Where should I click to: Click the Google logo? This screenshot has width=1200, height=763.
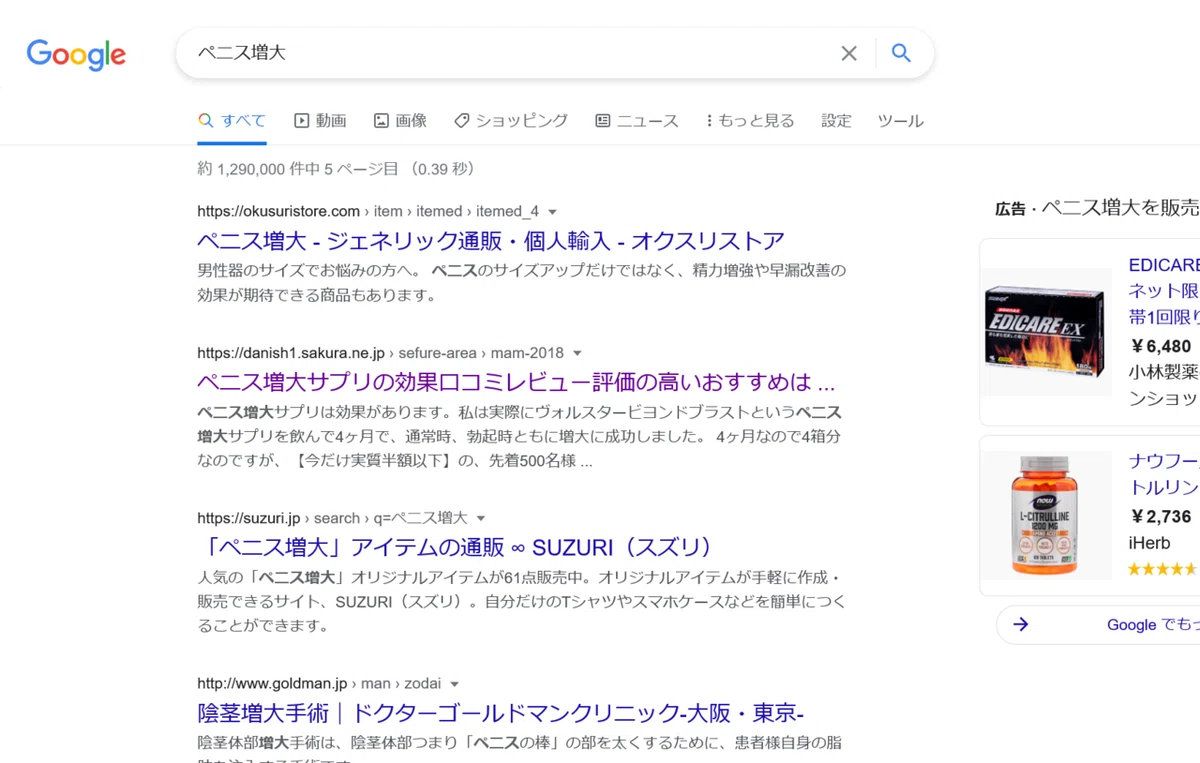click(76, 54)
